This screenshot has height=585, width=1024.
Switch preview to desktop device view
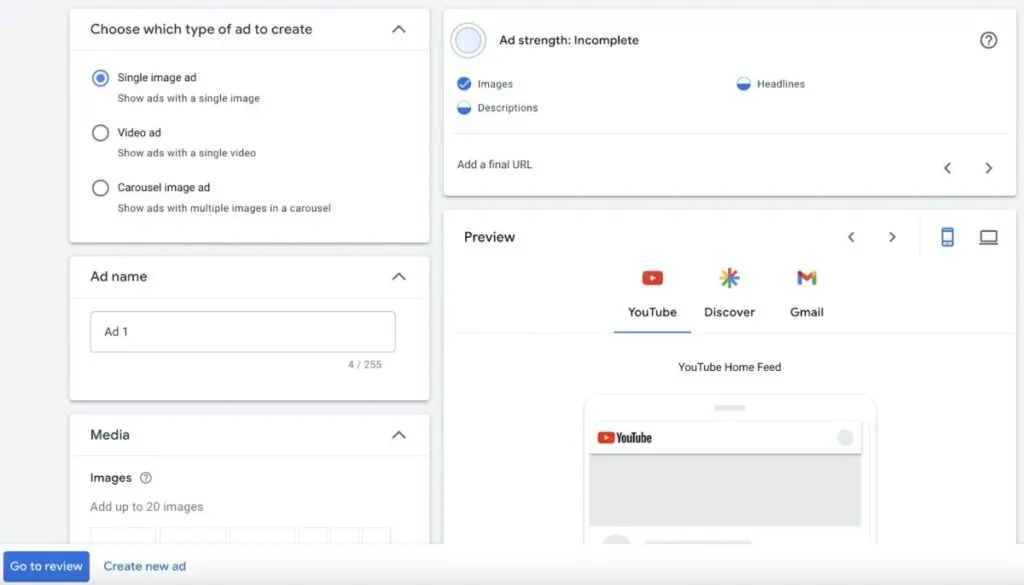988,237
